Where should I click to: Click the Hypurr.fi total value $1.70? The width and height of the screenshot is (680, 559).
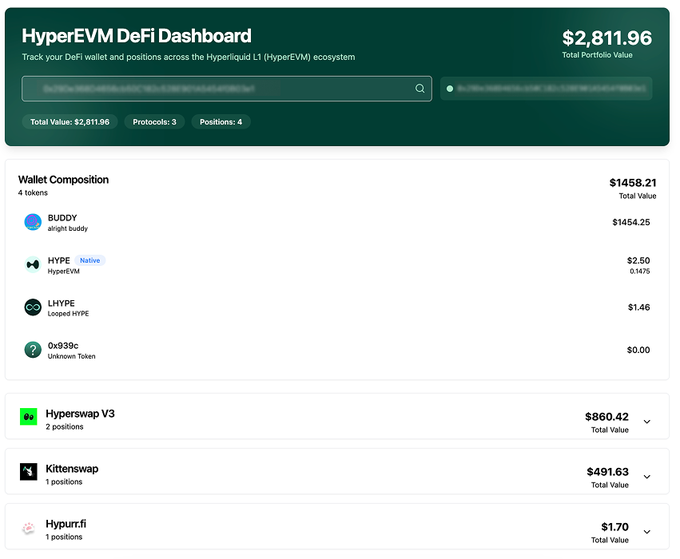(615, 527)
